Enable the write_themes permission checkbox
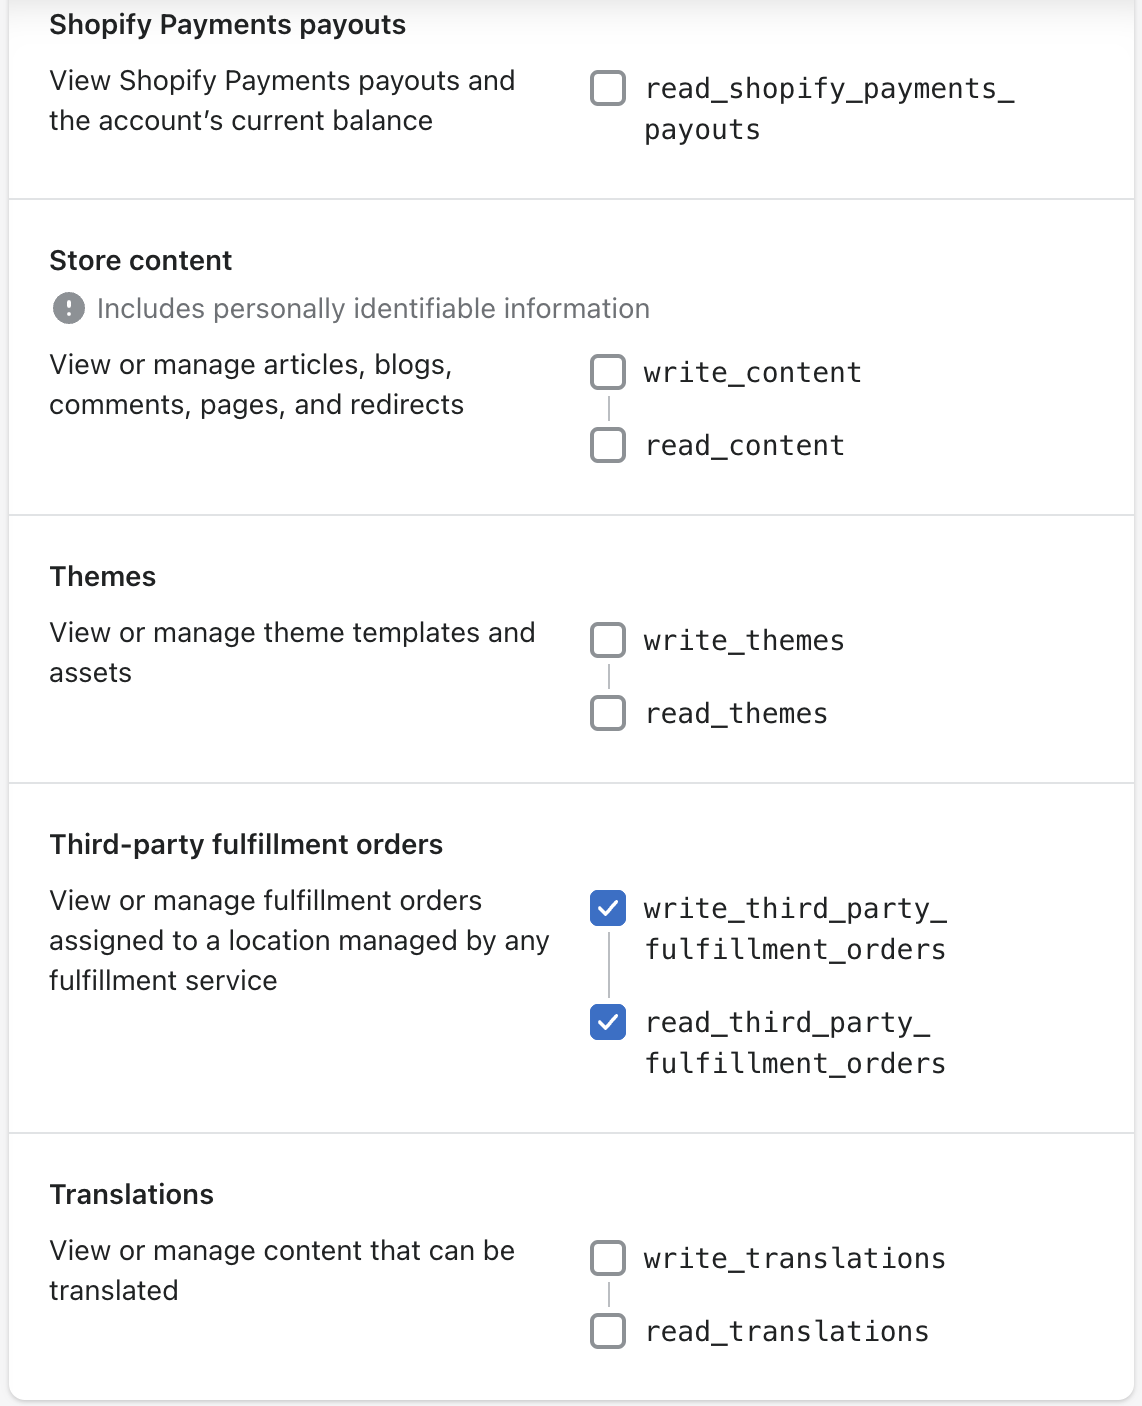Viewport: 1142px width, 1406px height. coord(608,640)
